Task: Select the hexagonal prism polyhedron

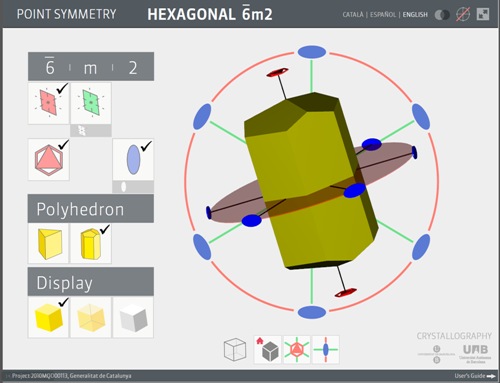Action: click(x=91, y=243)
